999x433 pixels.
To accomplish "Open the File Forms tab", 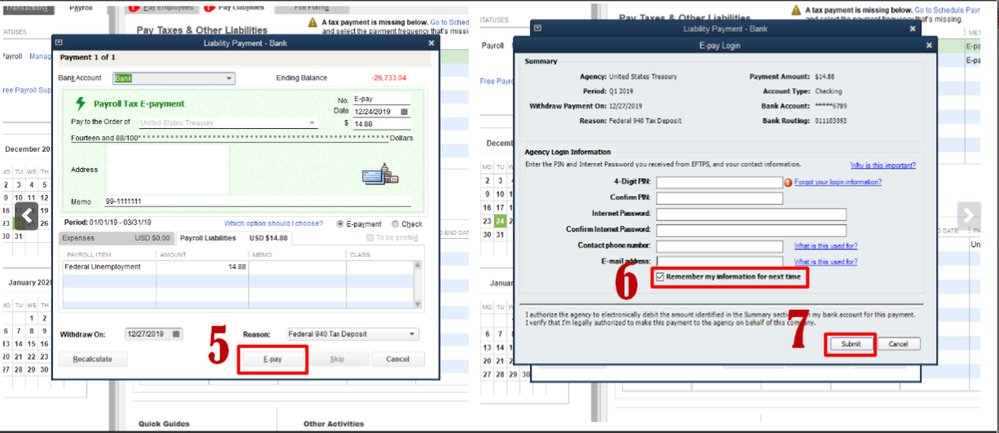I will pyautogui.click(x=312, y=8).
